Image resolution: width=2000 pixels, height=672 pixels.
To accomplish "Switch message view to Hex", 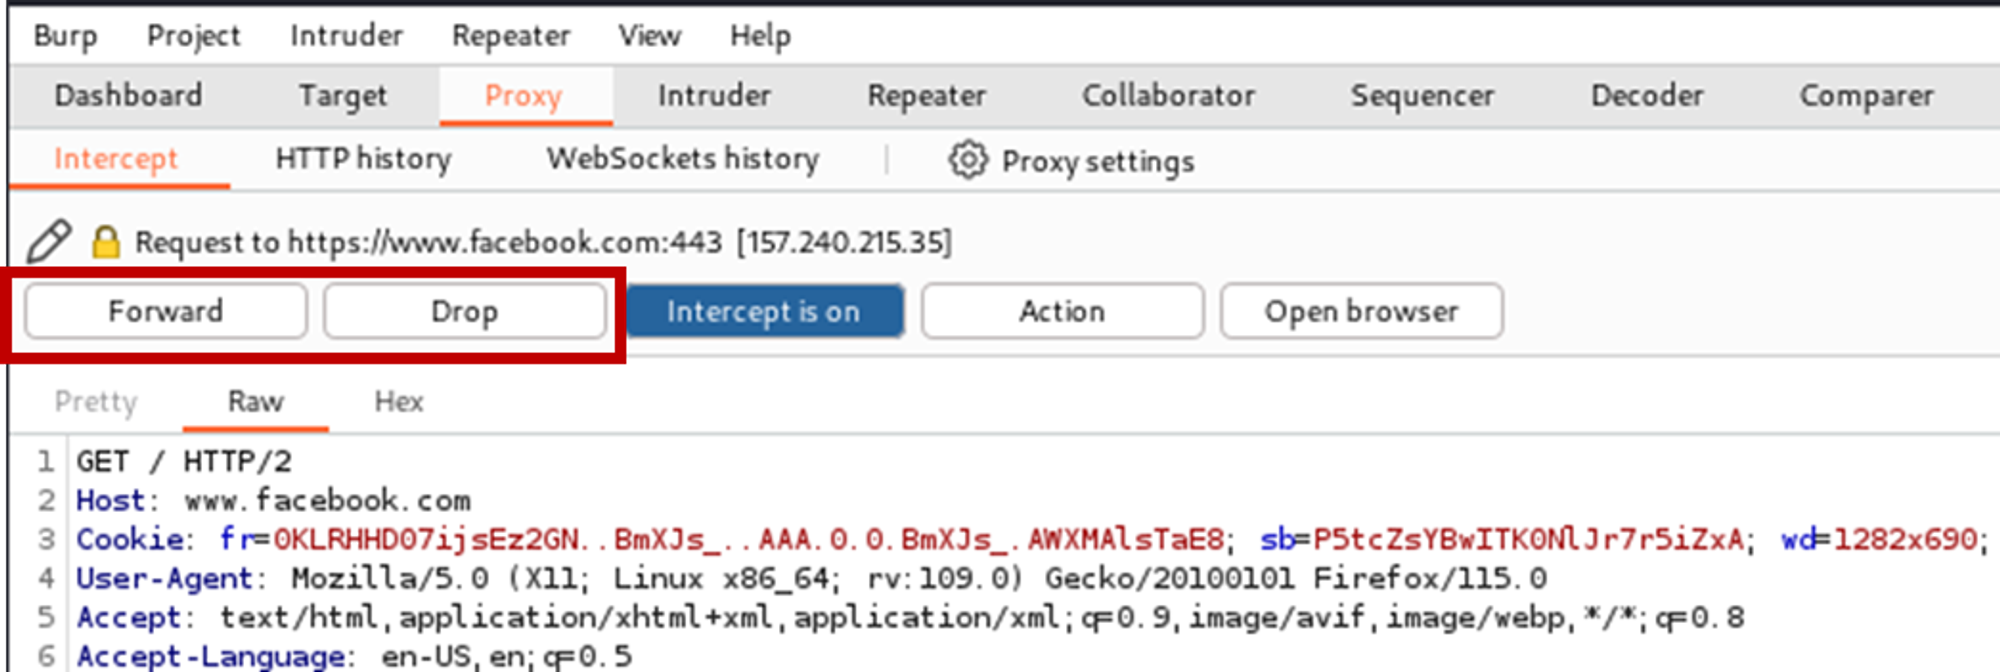I will click(x=399, y=402).
